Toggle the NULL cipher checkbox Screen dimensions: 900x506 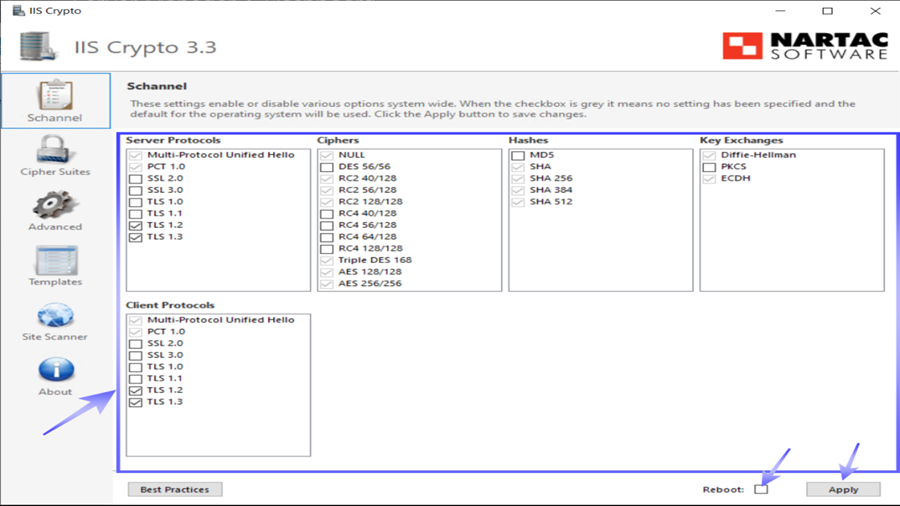327,155
